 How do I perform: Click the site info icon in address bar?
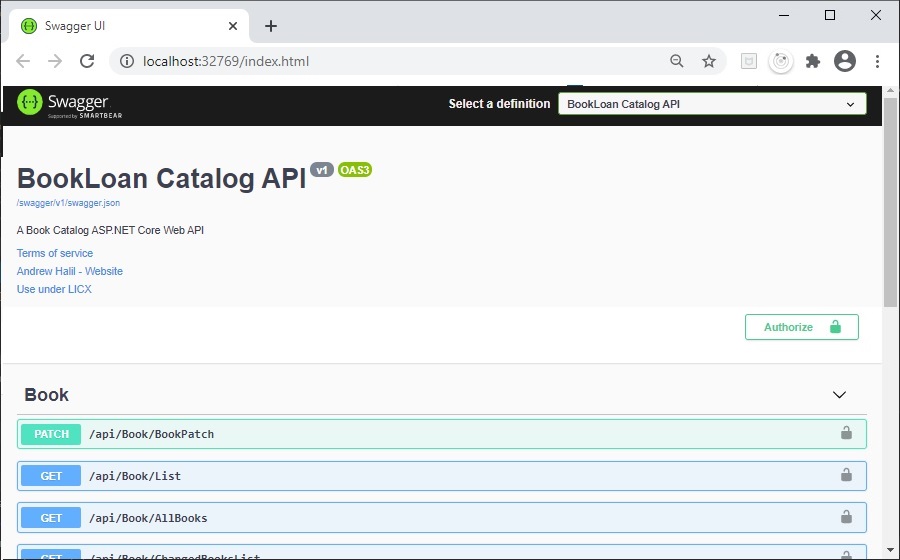pyautogui.click(x=127, y=61)
